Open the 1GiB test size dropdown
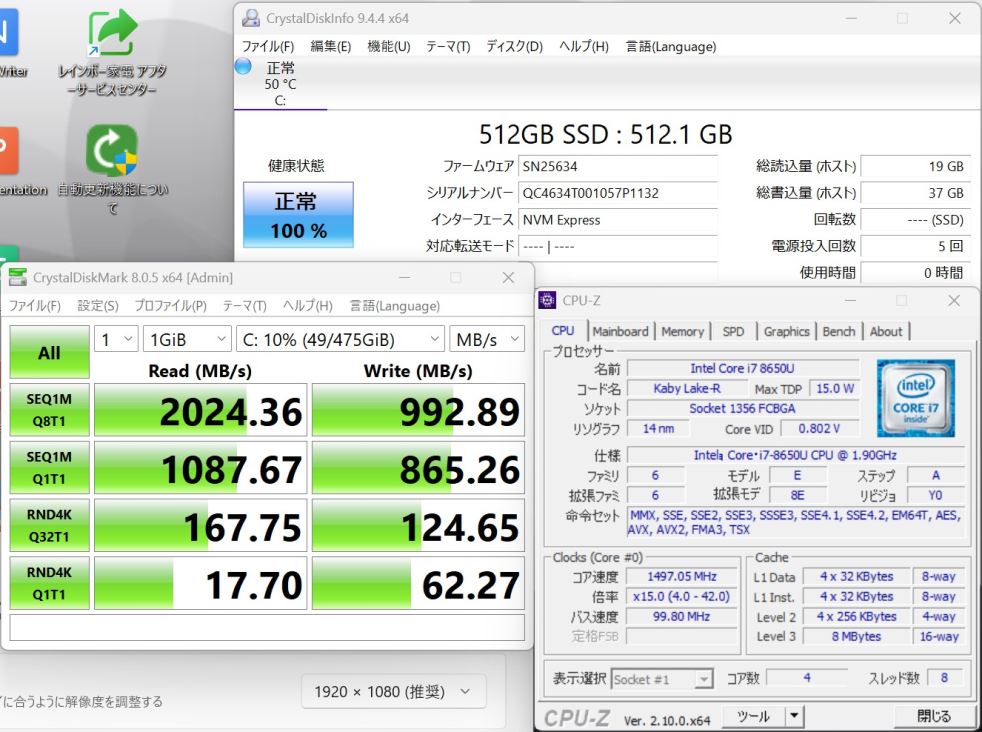 [188, 340]
